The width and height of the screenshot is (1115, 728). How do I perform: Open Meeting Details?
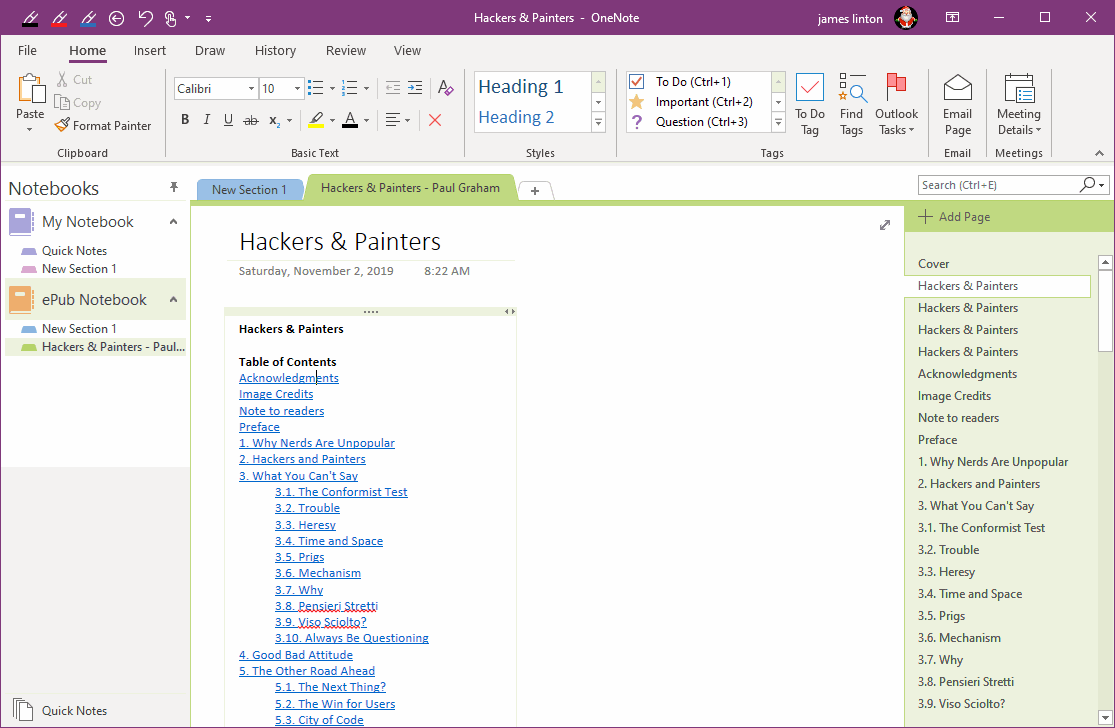pyautogui.click(x=1018, y=100)
